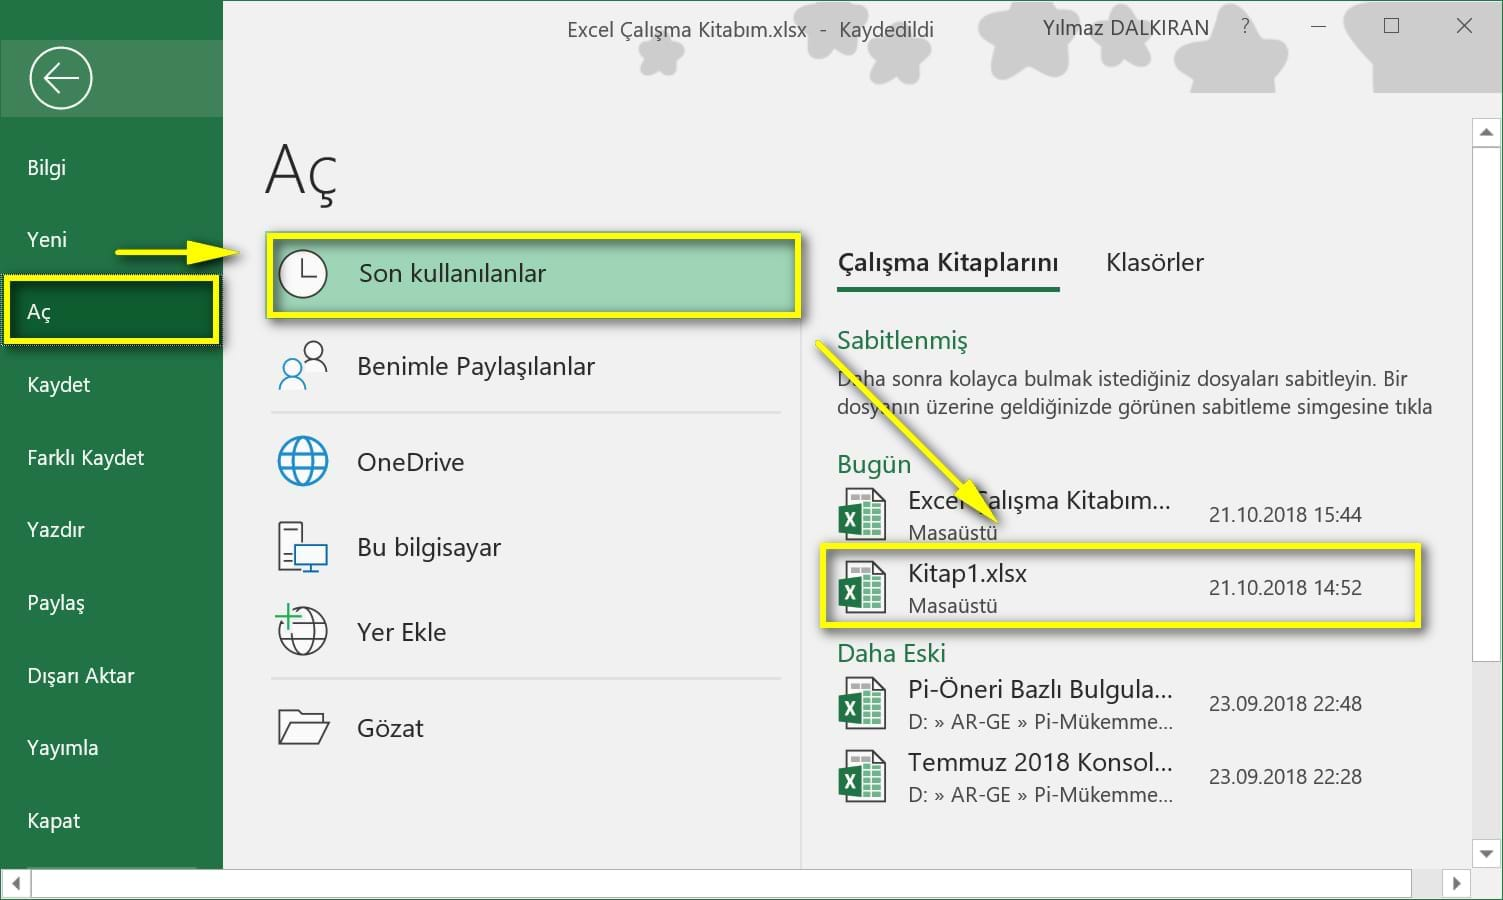Go back using the circled arrow button
Viewport: 1503px width, 900px height.
[x=61, y=78]
